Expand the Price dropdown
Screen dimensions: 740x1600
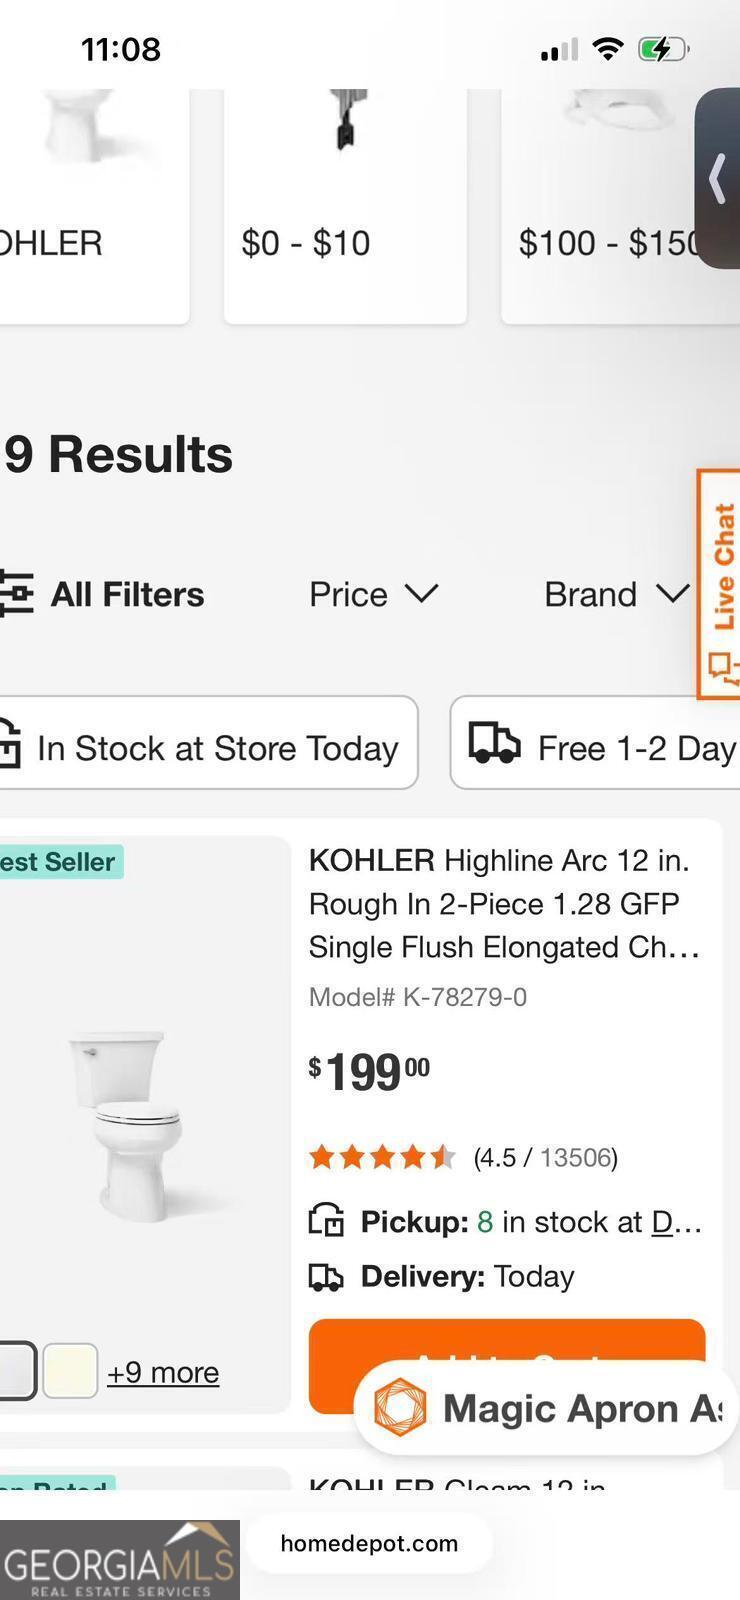tap(373, 594)
